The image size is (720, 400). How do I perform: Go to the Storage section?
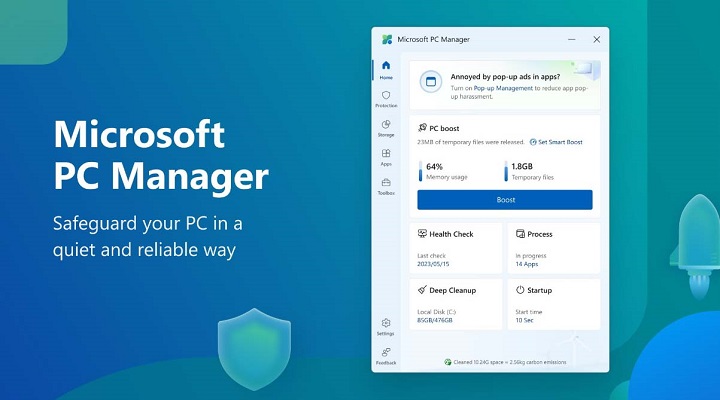[x=386, y=128]
